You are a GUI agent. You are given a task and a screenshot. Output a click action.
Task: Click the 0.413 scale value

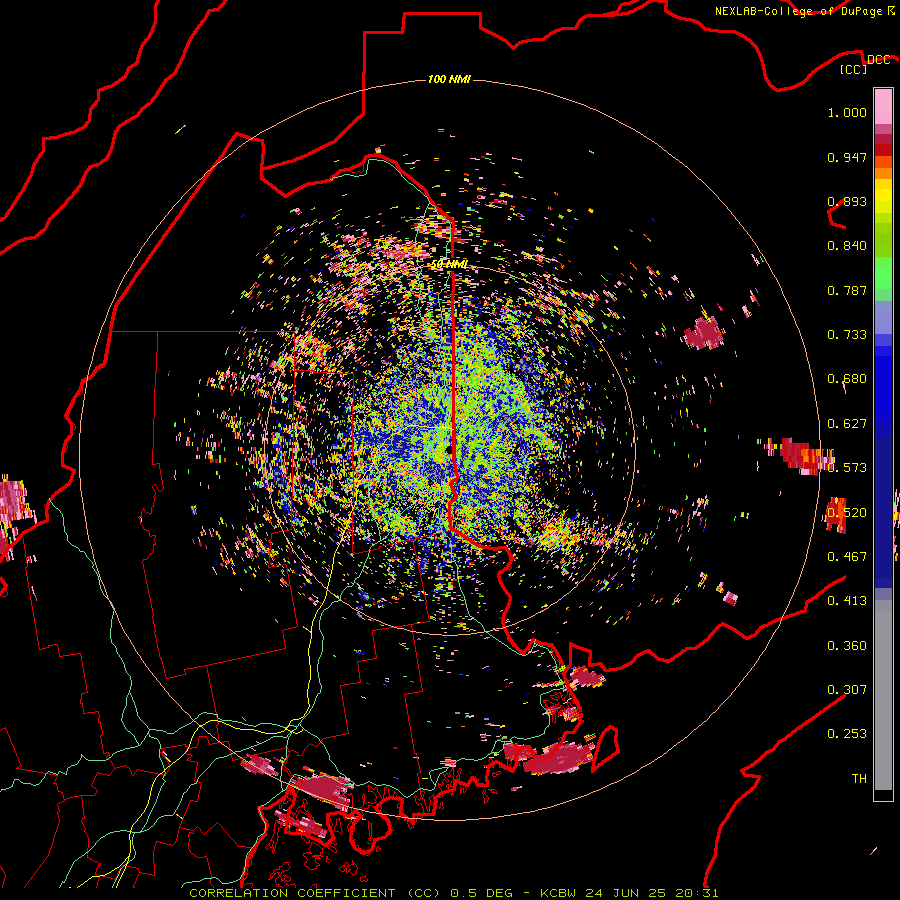pyautogui.click(x=847, y=601)
